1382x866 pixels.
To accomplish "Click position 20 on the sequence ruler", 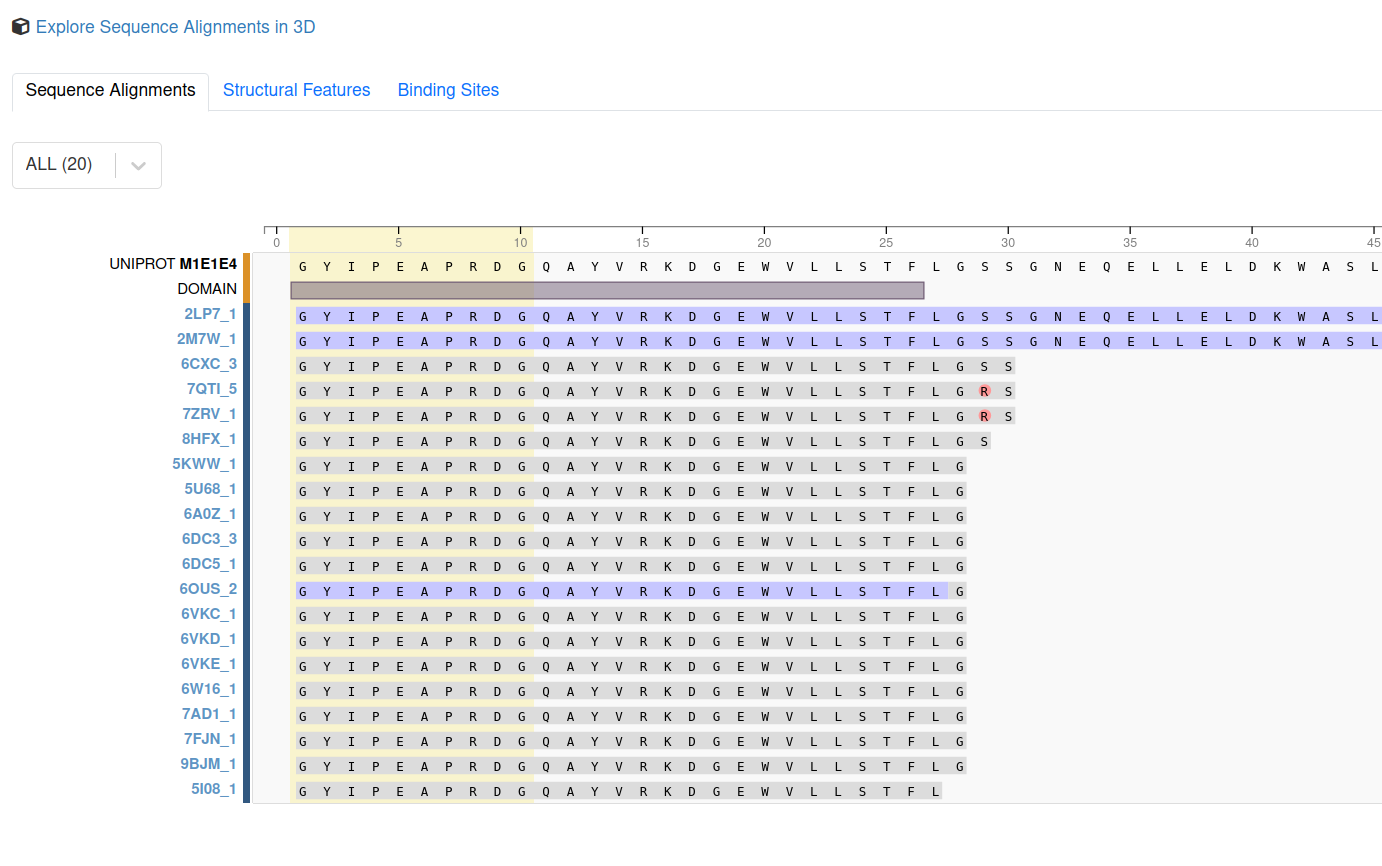I will coord(764,242).
